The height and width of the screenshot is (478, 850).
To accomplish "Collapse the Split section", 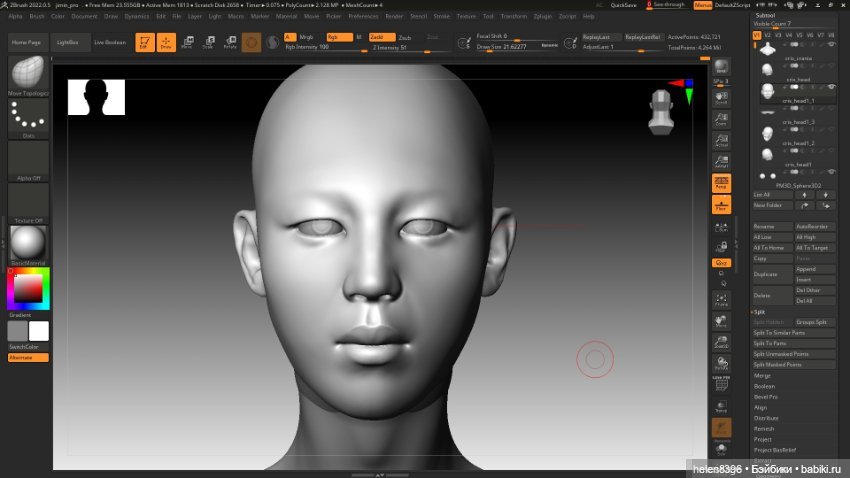I will [760, 311].
